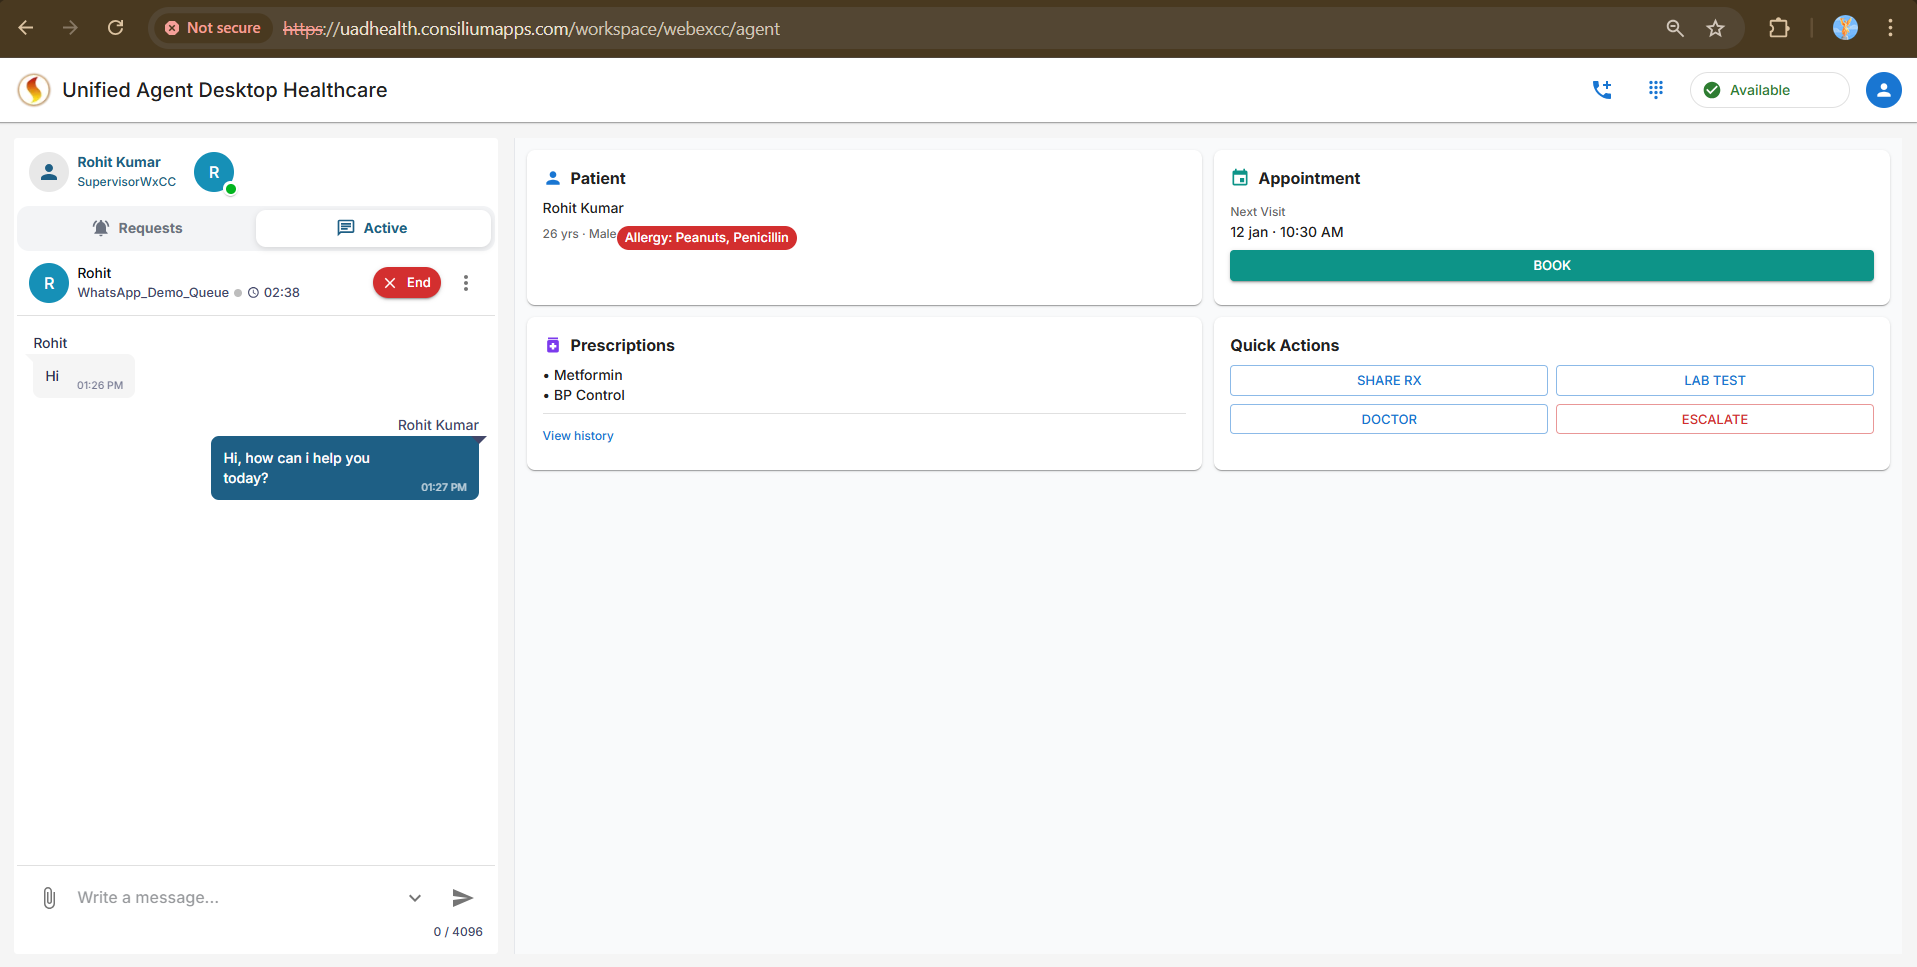Open the Chrome three-dot menu
Screen dimensions: 1917x967
[x=1890, y=28]
